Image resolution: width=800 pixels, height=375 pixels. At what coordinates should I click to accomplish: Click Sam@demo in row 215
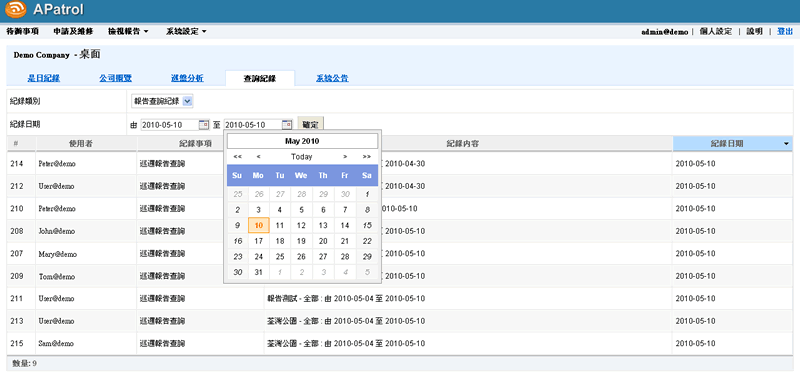(56, 343)
